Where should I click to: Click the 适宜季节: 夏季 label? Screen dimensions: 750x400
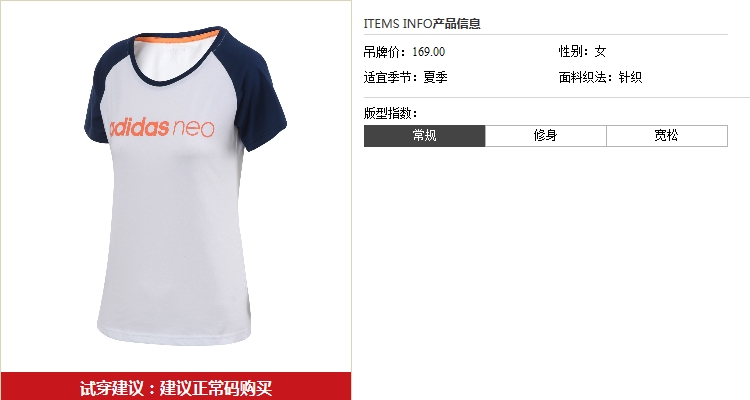406,77
